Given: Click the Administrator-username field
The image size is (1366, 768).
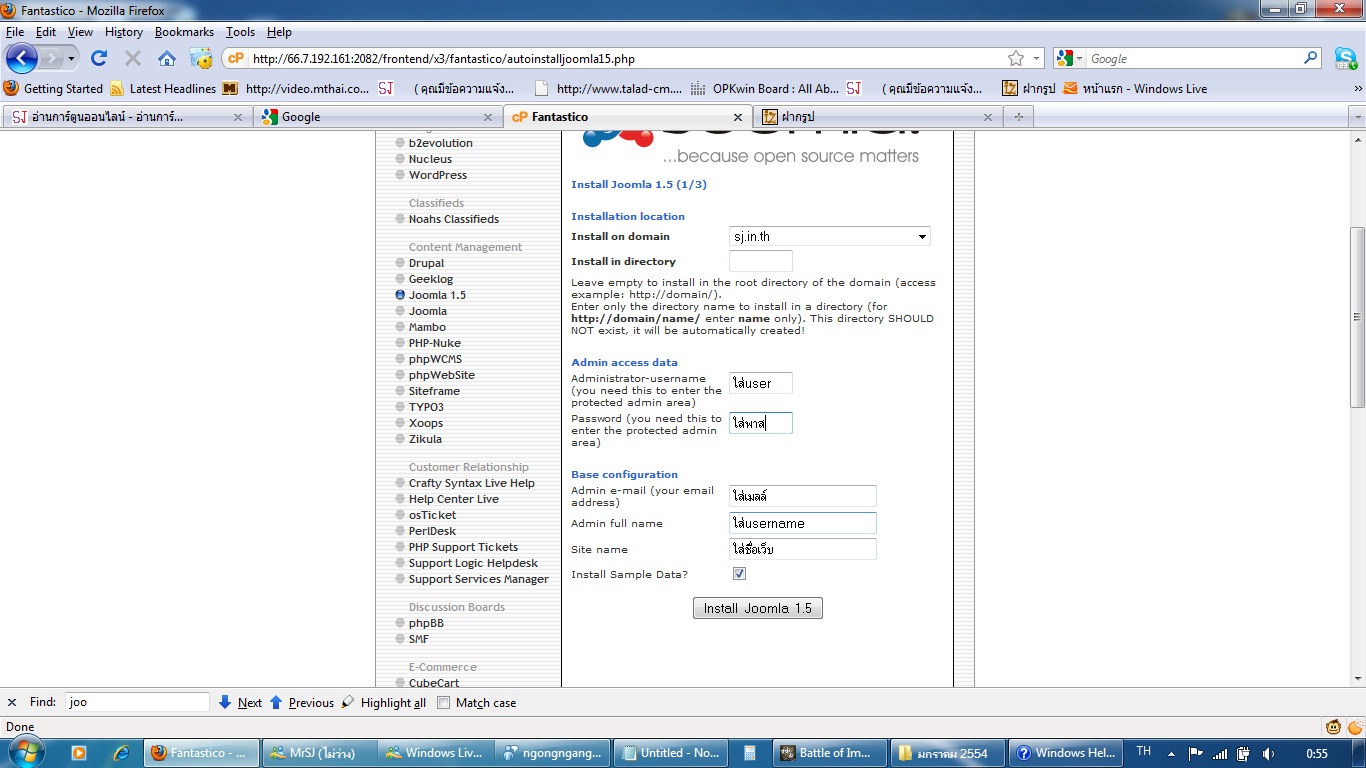Looking at the screenshot, I should click(x=761, y=383).
